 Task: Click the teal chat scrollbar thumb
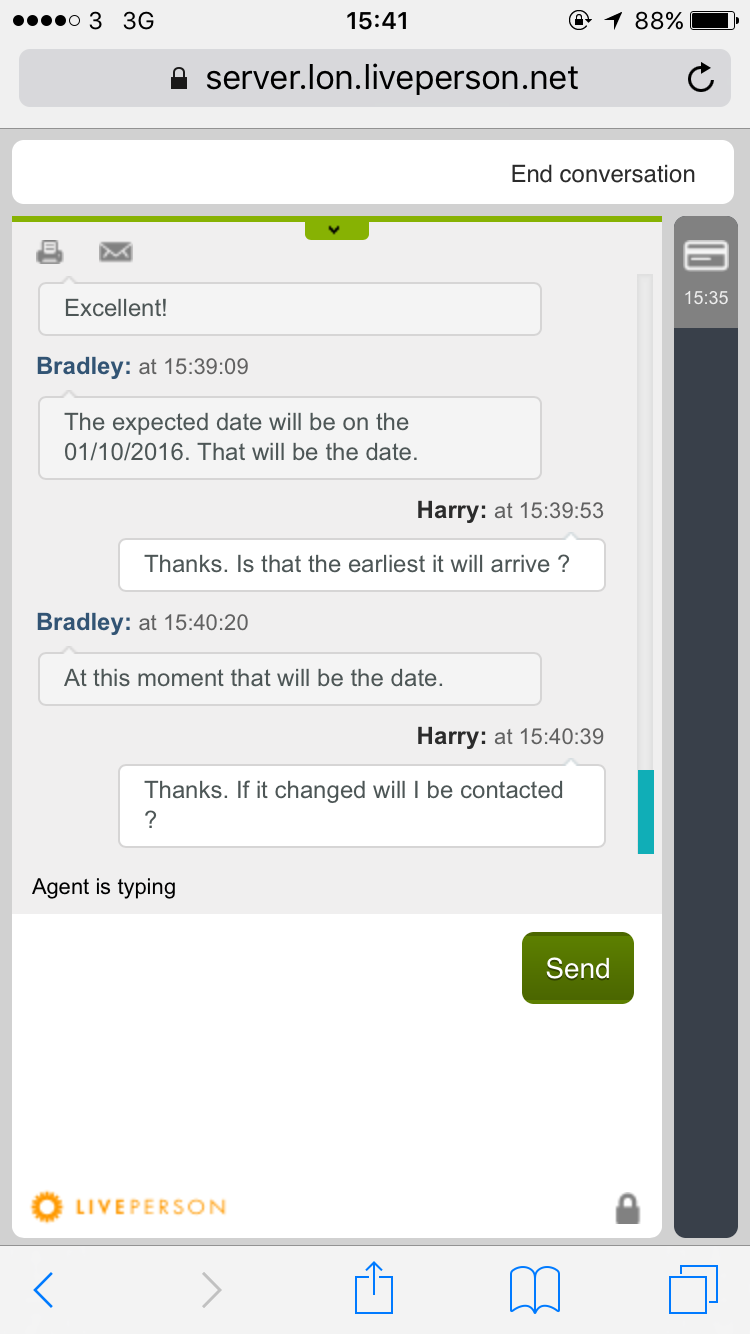pyautogui.click(x=646, y=811)
